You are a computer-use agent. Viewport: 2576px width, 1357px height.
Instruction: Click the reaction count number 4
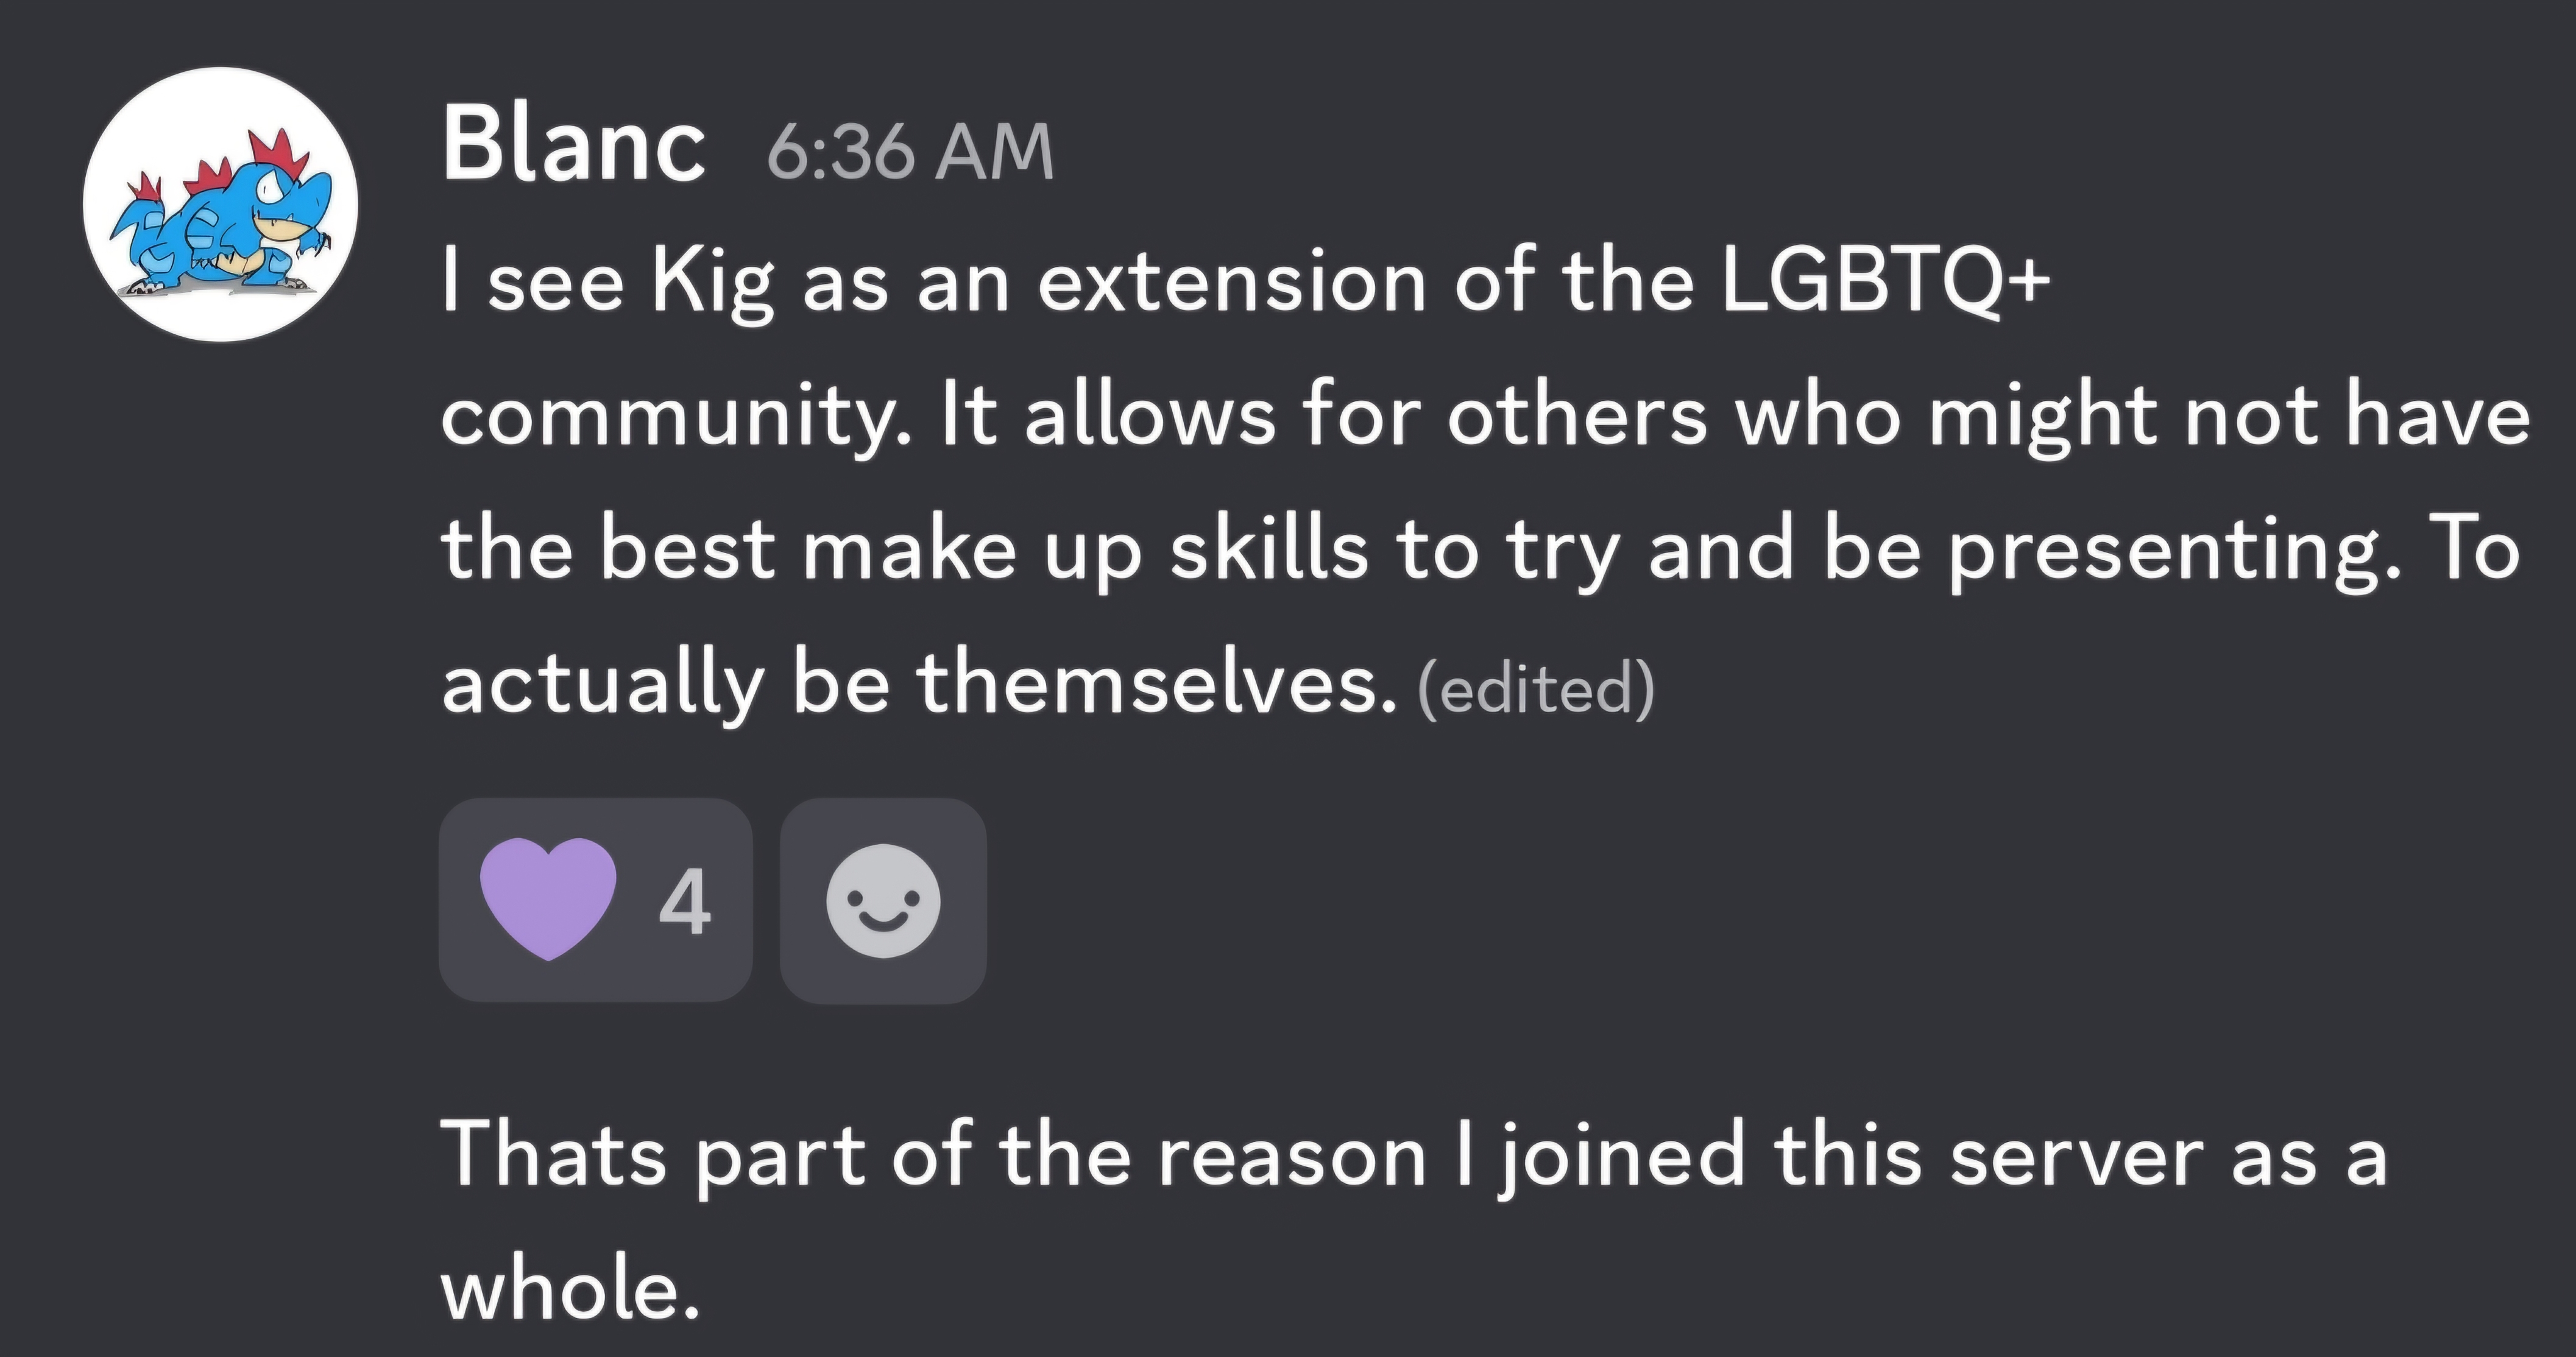pos(685,902)
